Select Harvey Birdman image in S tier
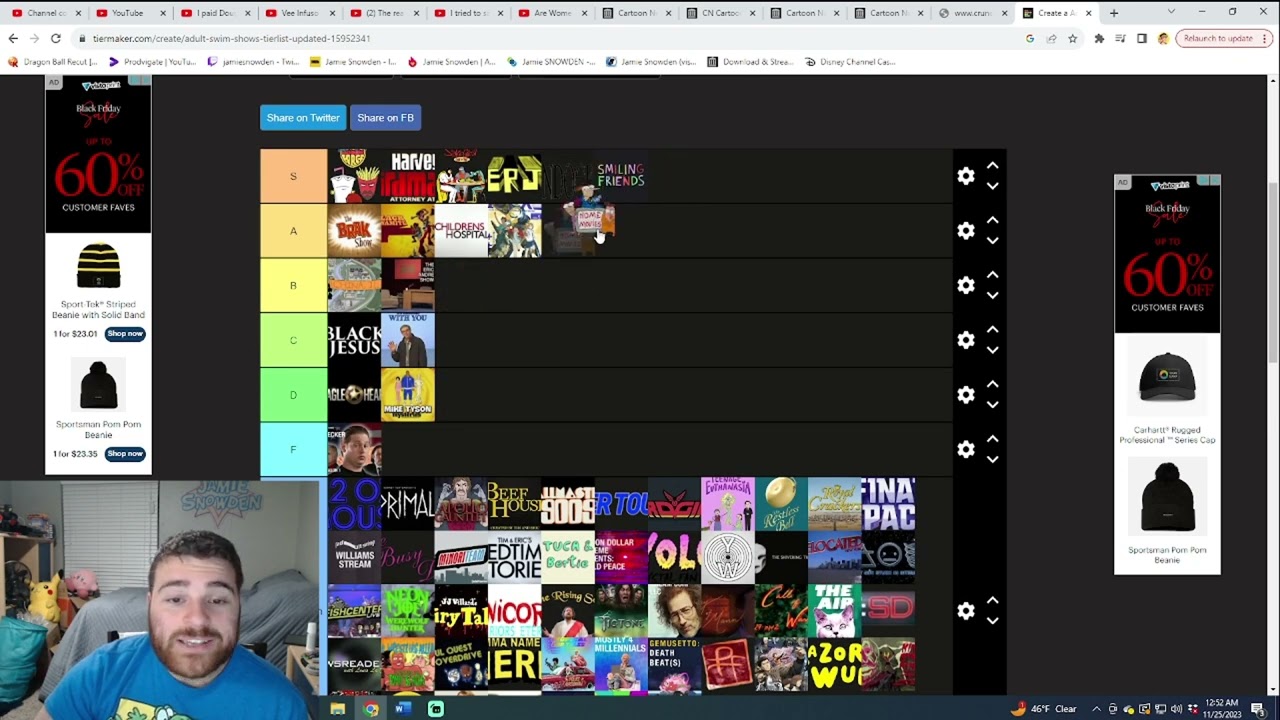This screenshot has height=720, width=1280. 408,176
